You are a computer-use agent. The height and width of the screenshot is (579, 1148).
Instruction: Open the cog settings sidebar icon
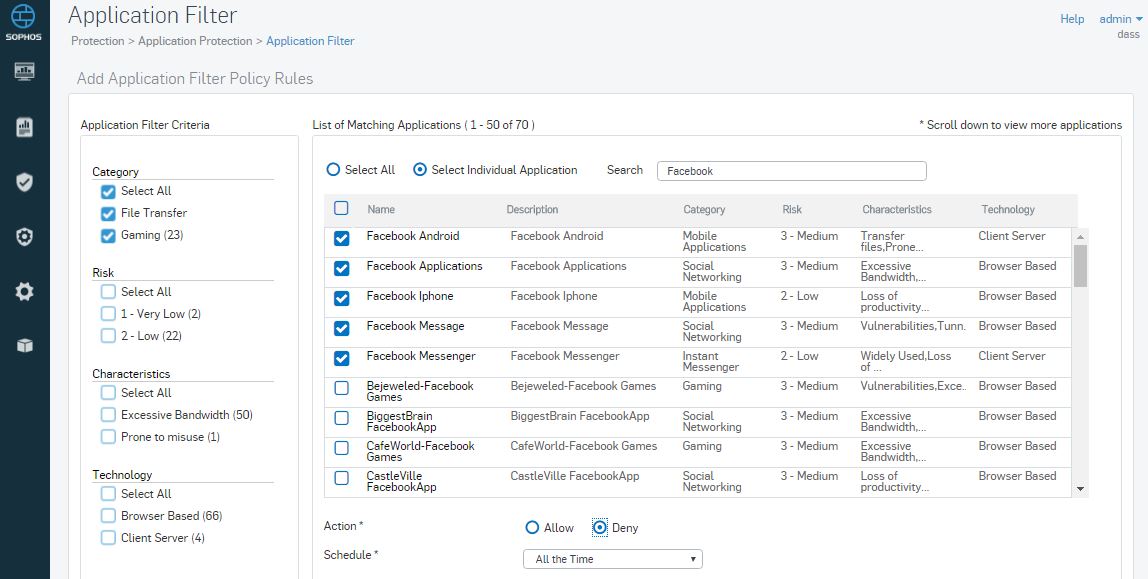[x=24, y=292]
